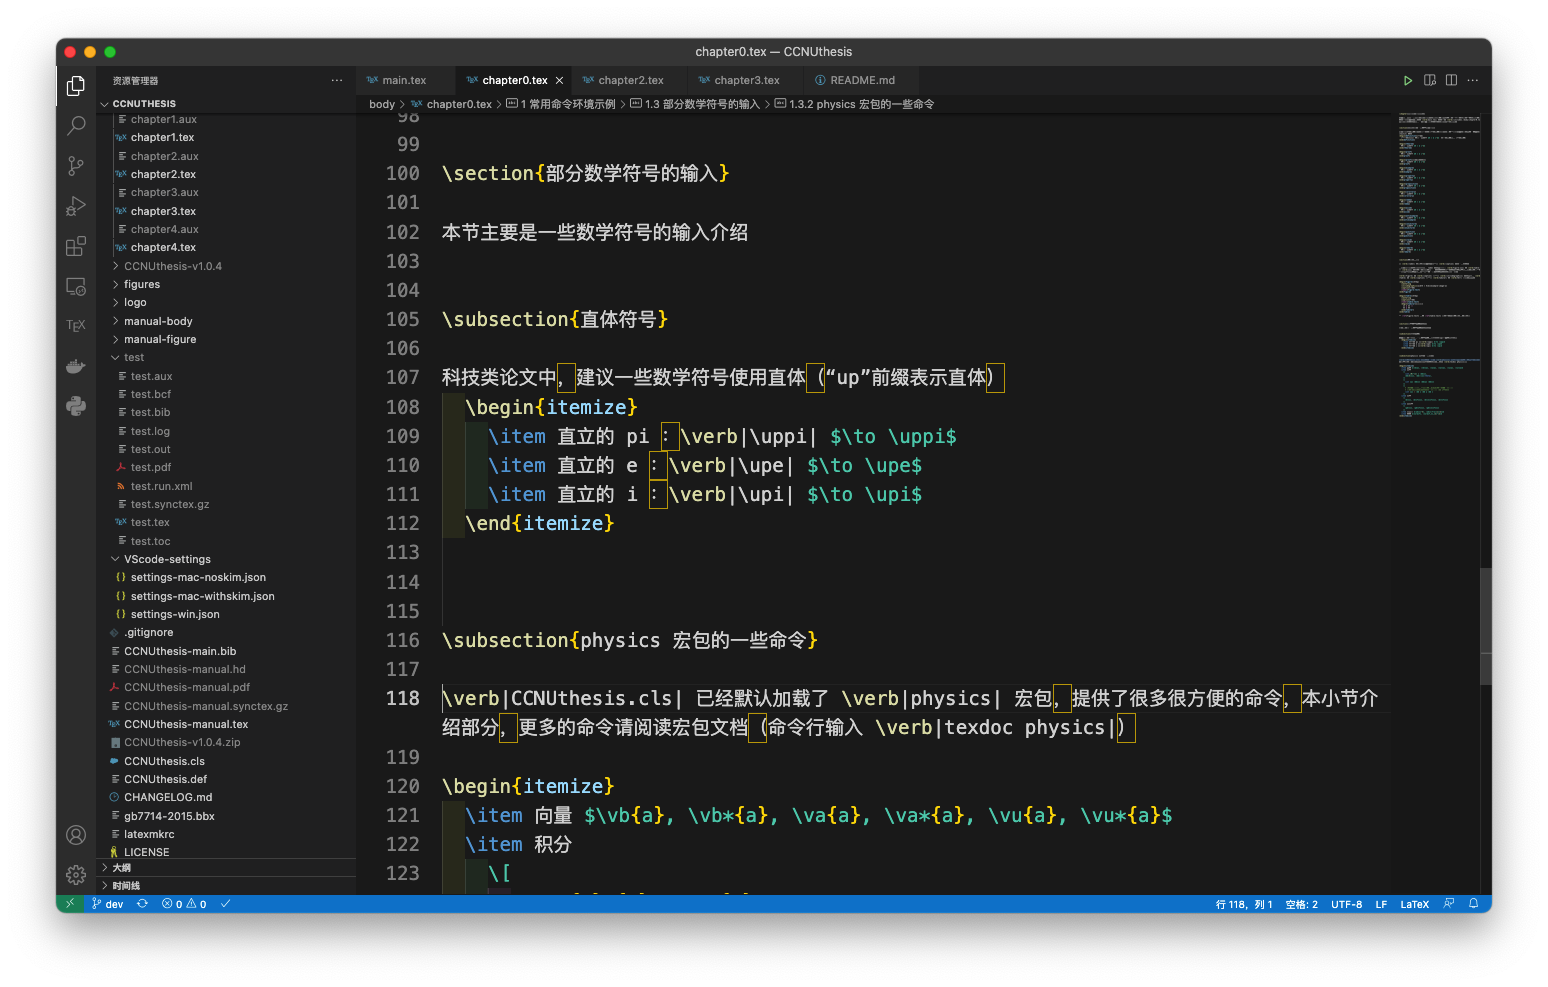Expand the manual-body folder
1548x987 pixels.
(x=158, y=321)
